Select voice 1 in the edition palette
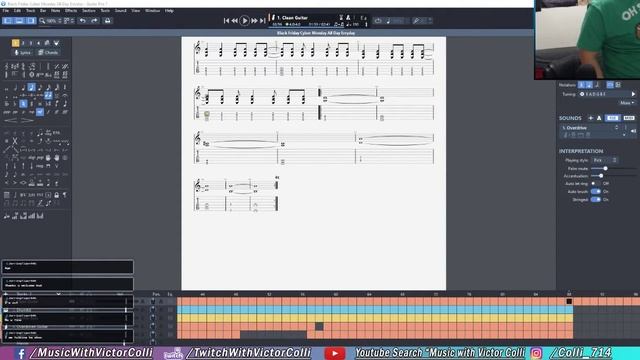The height and width of the screenshot is (360, 640). [x=16, y=43]
